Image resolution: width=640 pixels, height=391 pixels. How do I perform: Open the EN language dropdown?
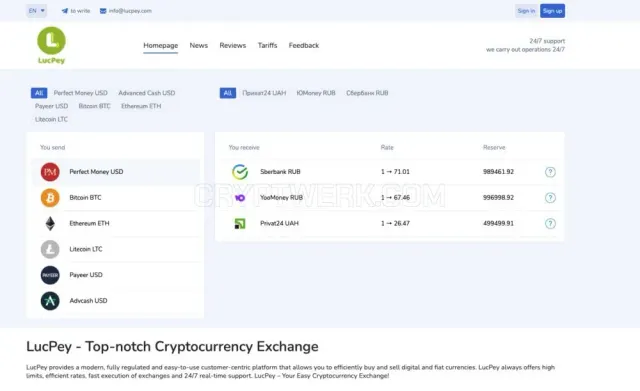(x=37, y=11)
